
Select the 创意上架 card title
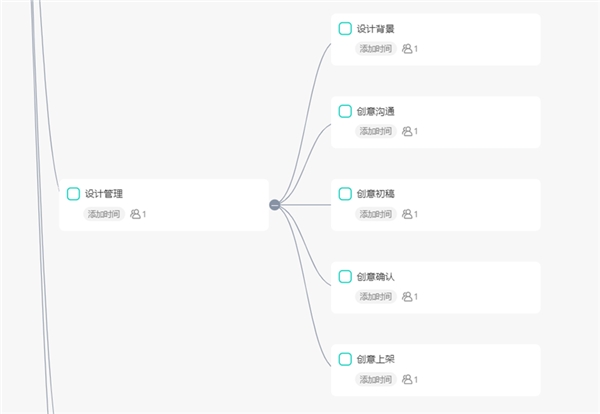pos(375,359)
